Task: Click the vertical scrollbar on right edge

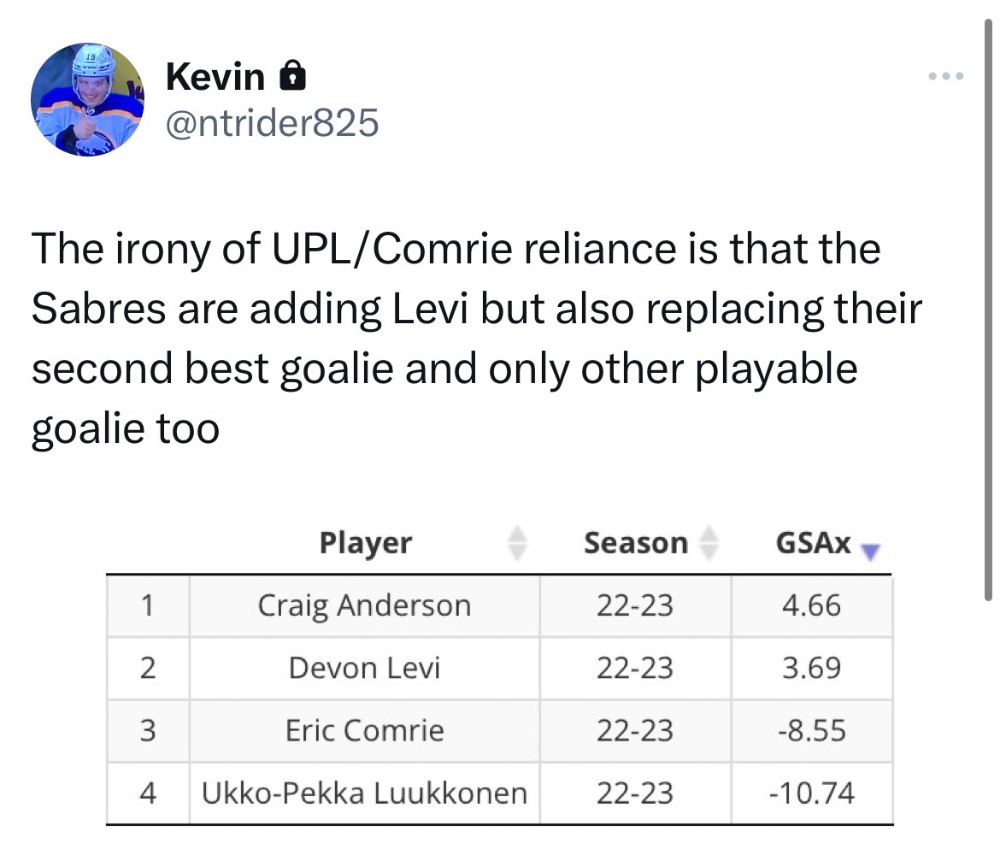Action: point(988,309)
